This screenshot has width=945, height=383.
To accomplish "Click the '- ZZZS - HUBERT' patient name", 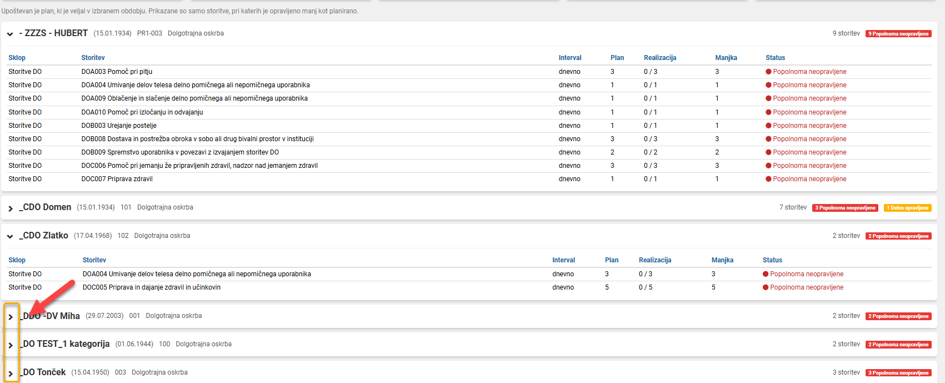I will pos(54,33).
